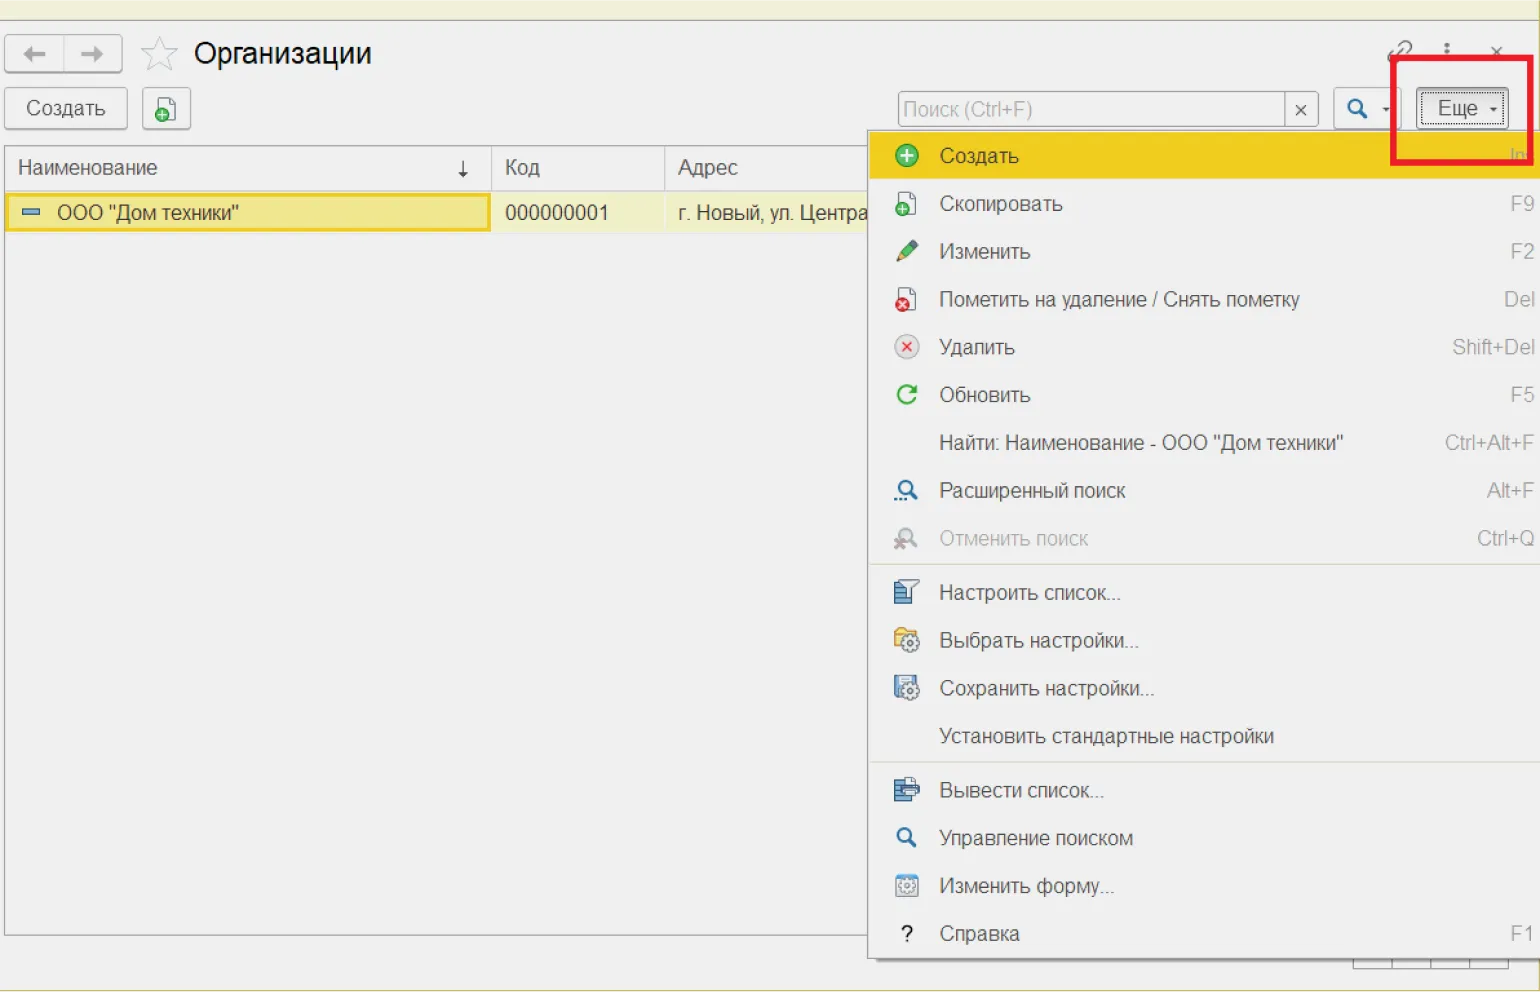Select Пометить на удаление / Снять пометку
Viewport: 1540px width, 992px height.
click(1118, 300)
